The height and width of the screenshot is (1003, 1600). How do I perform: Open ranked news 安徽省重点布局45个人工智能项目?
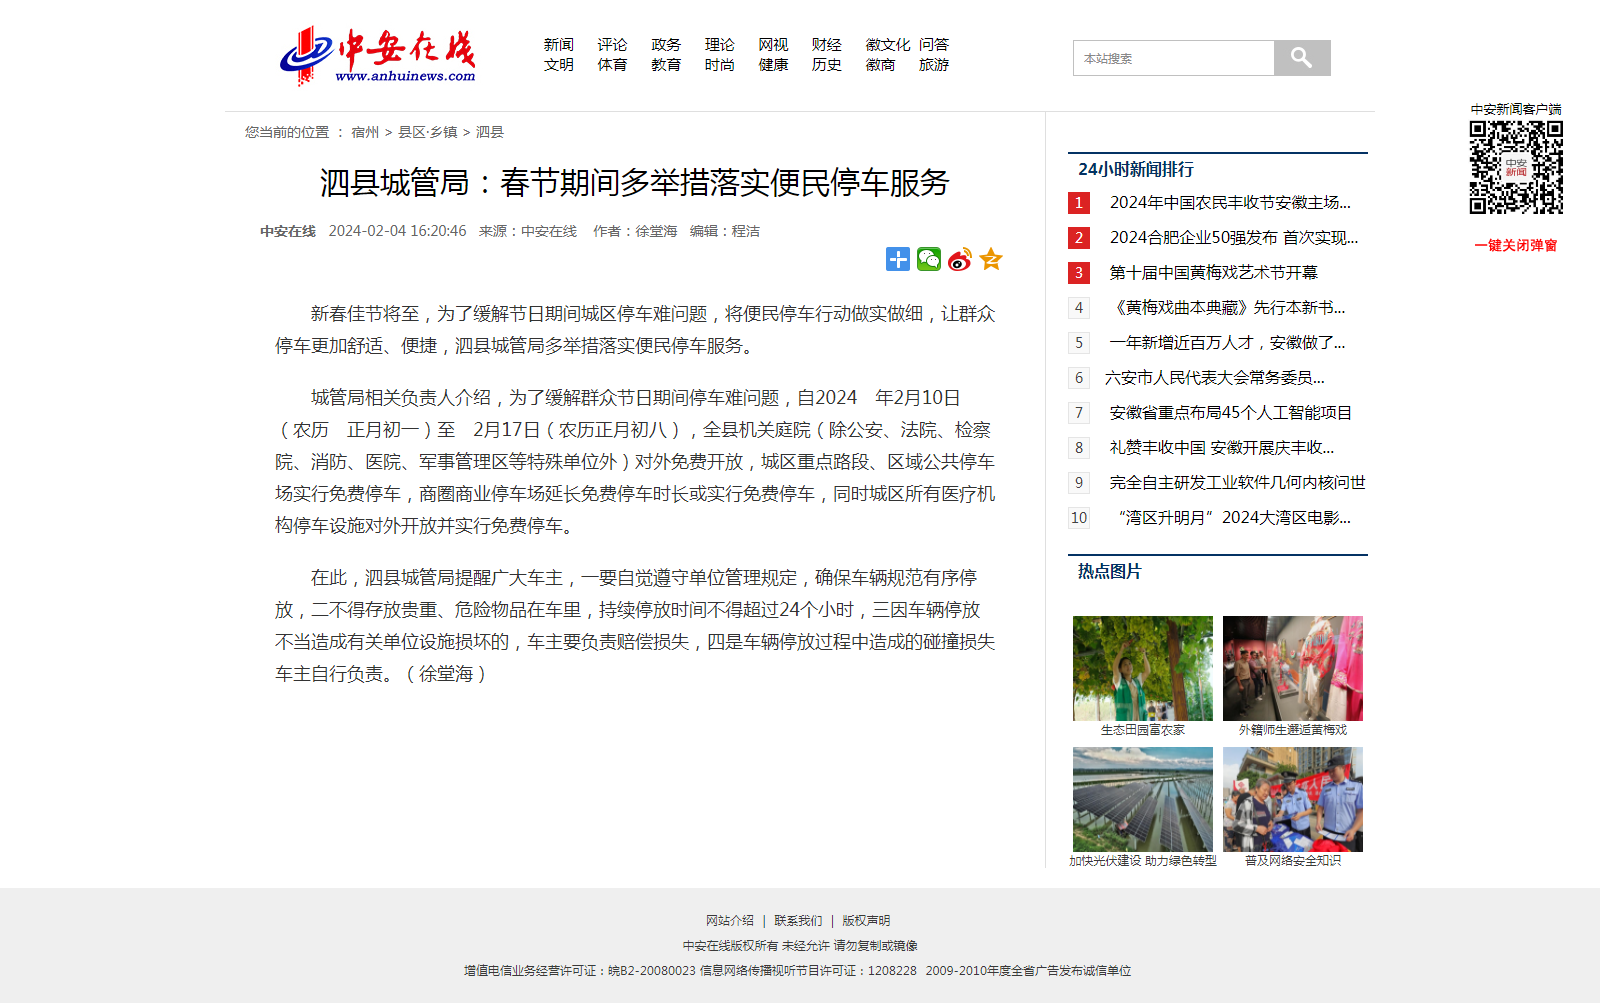coord(1231,413)
